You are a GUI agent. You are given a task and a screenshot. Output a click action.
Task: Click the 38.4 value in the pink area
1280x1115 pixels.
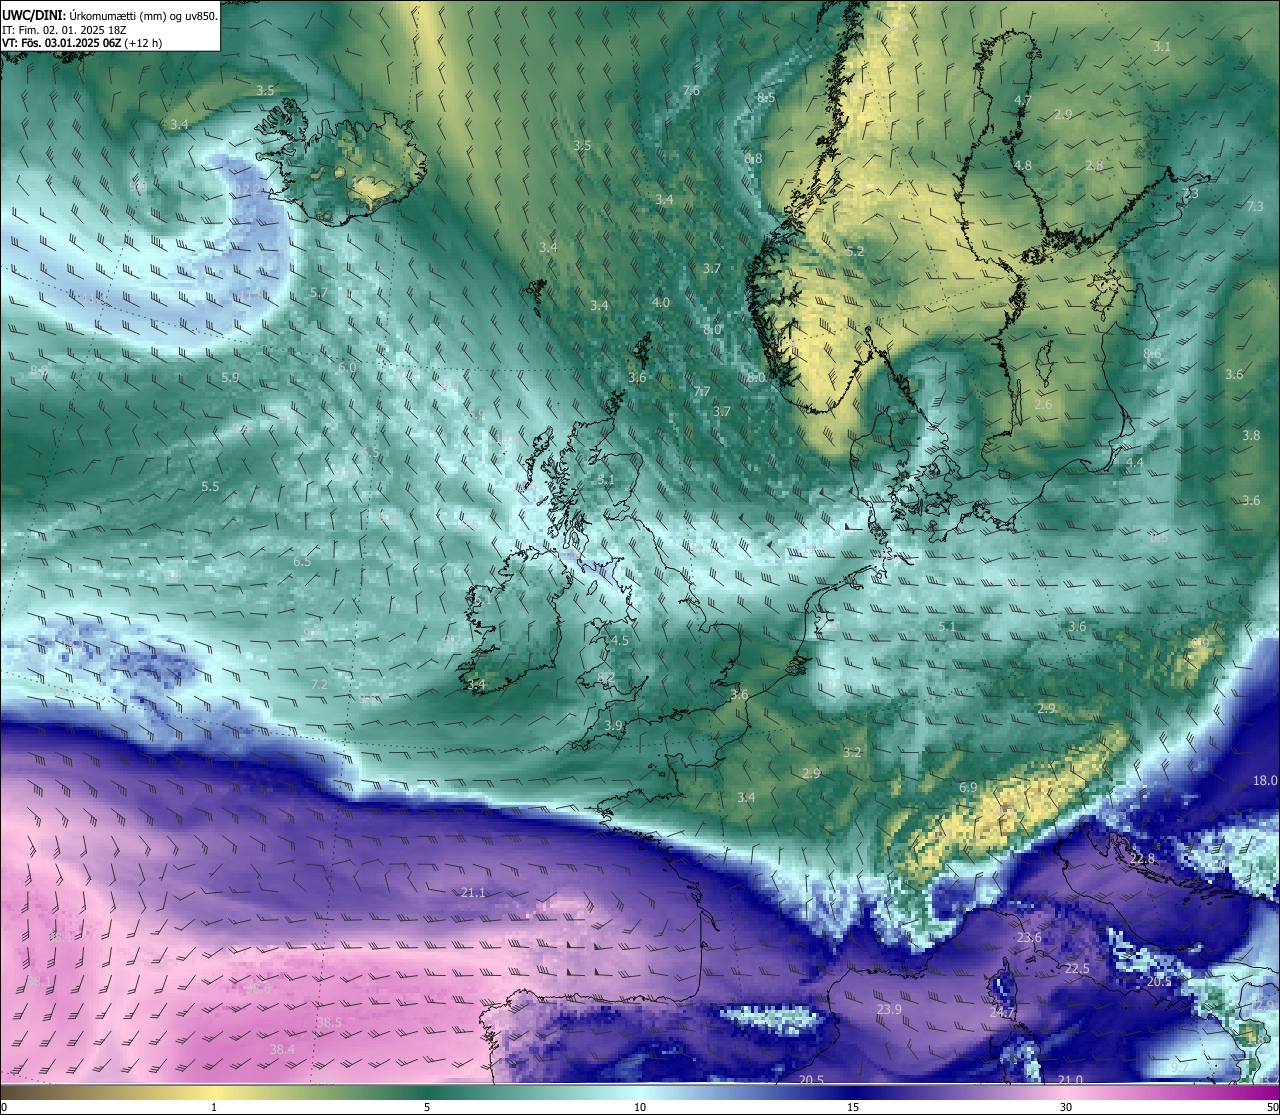[283, 1049]
